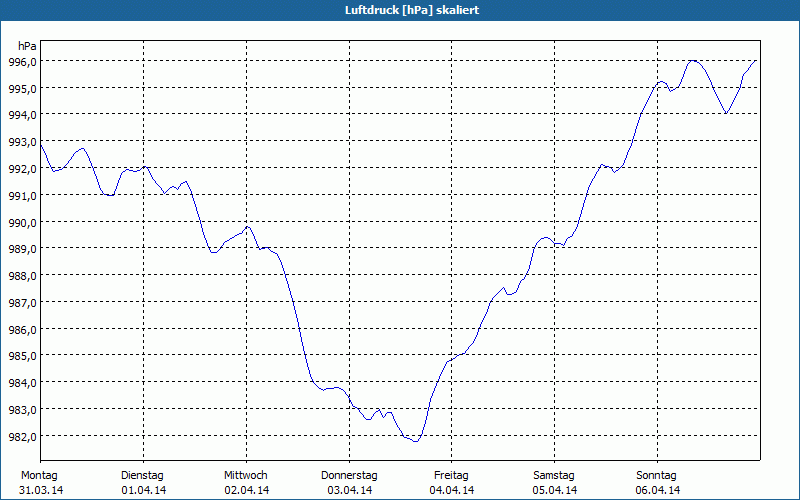Image resolution: width=800 pixels, height=500 pixels.
Task: Click the 'Sonntag' day label
Action: (656, 476)
